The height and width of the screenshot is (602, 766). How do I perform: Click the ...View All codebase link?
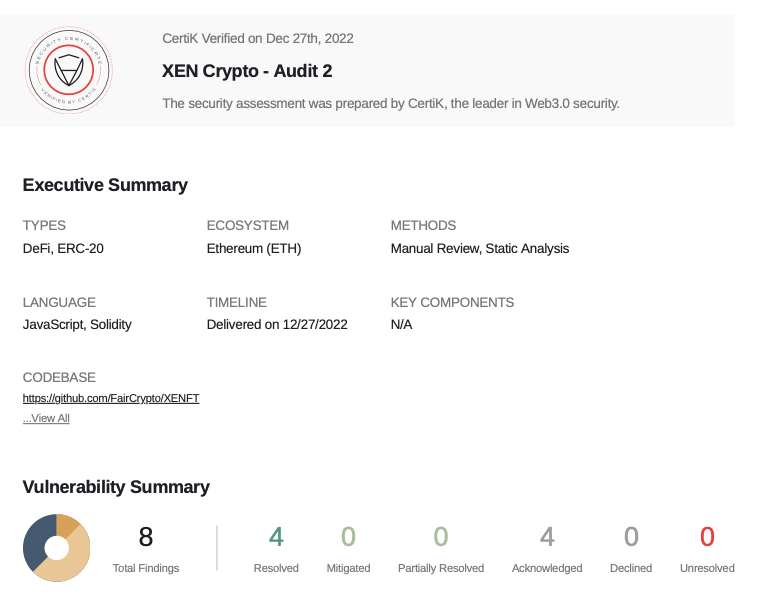46,418
